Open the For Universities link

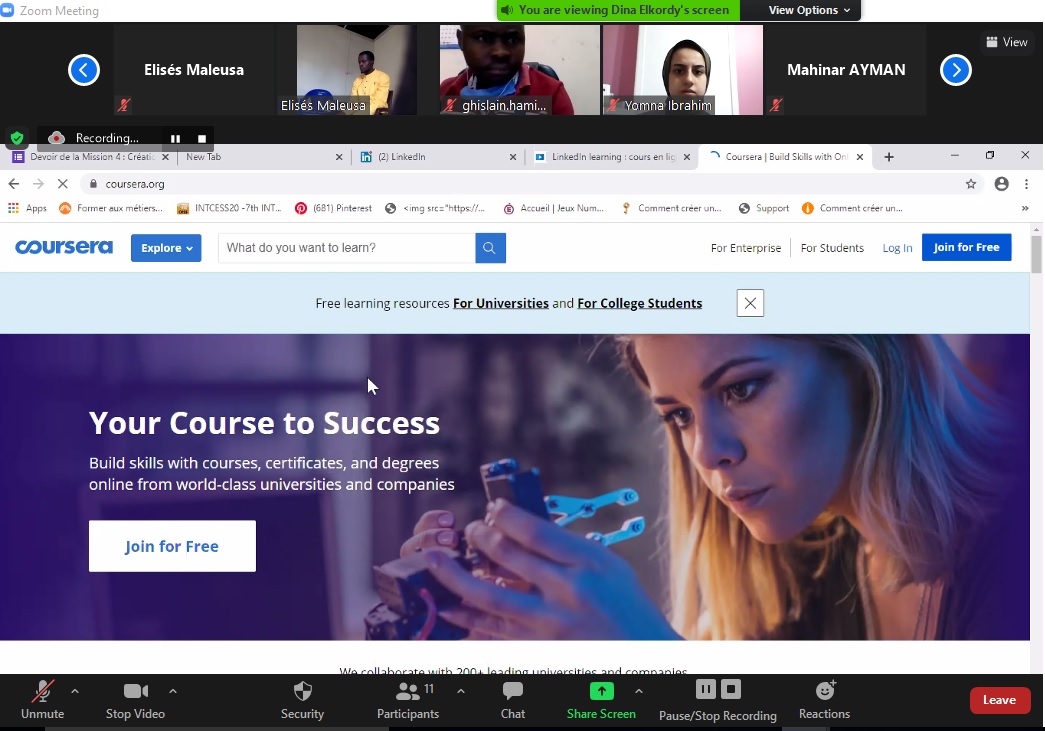coord(500,303)
